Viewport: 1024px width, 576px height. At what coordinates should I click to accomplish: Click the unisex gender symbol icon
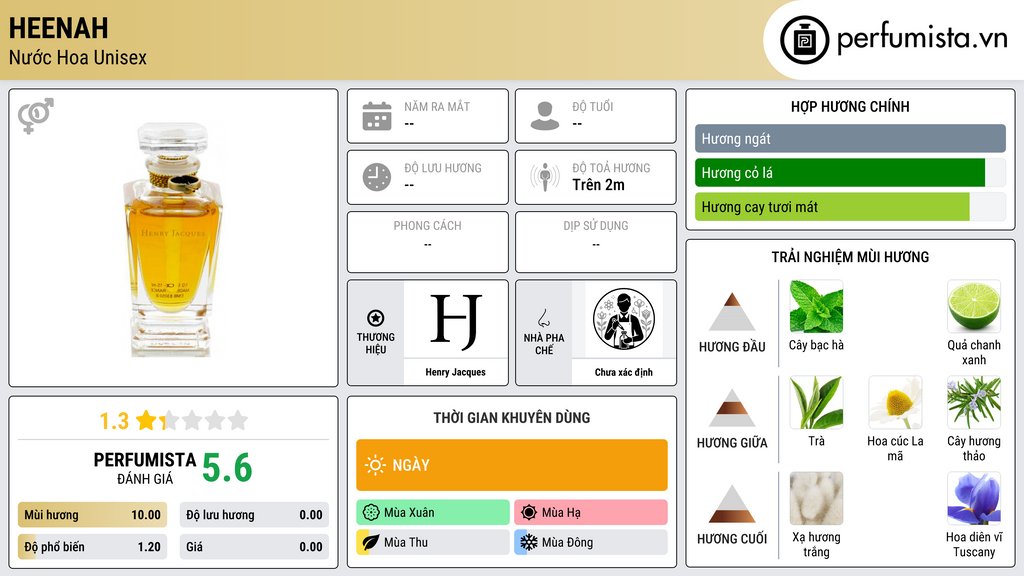(36, 116)
